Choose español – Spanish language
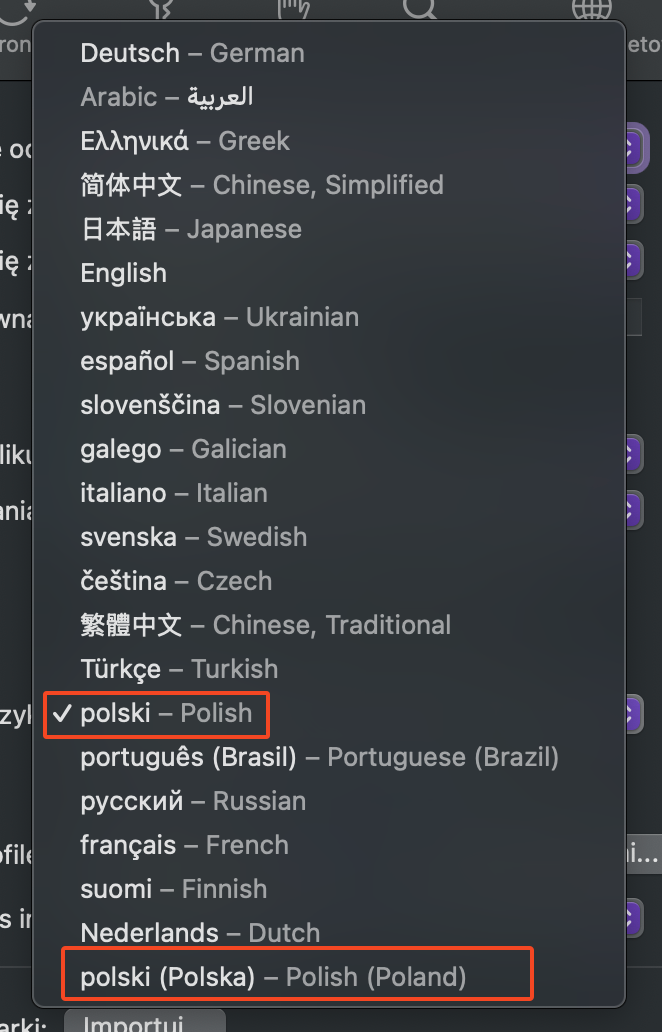662x1032 pixels. [190, 361]
